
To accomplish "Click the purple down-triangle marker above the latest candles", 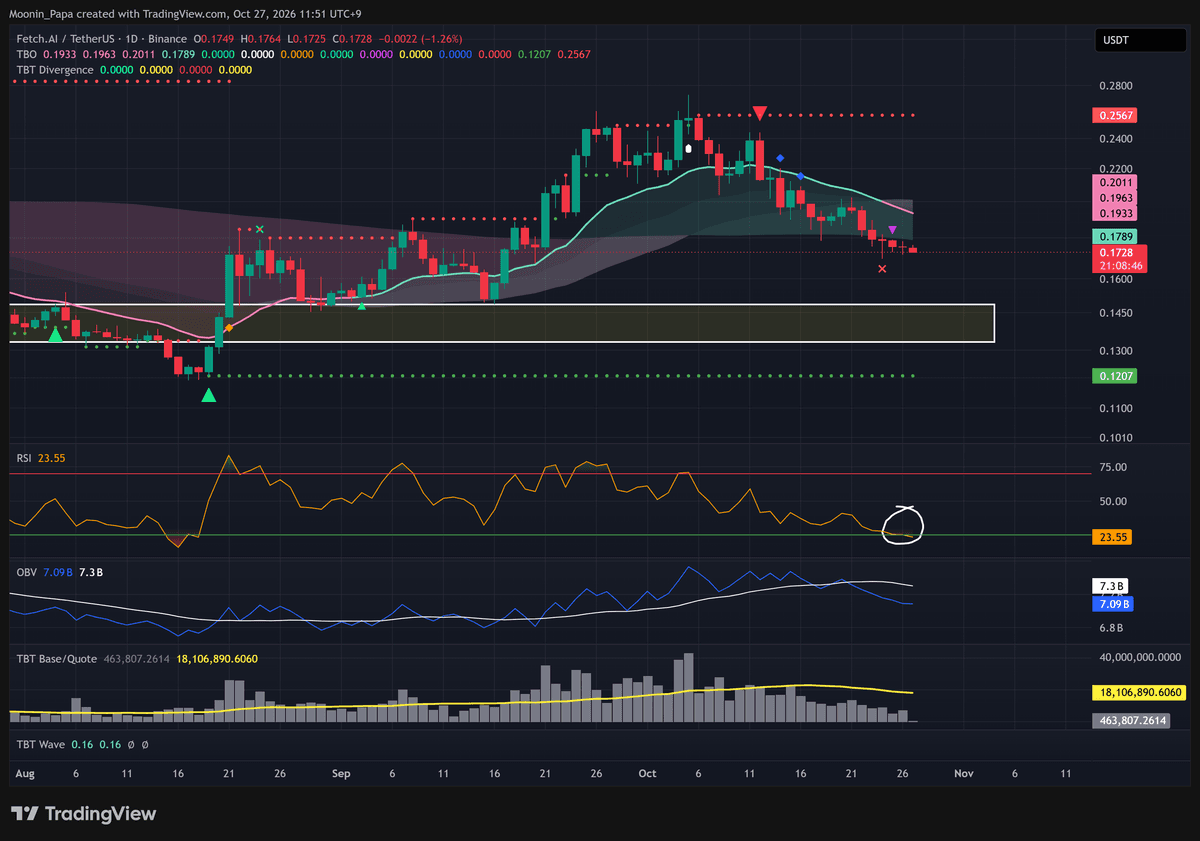I will (892, 231).
